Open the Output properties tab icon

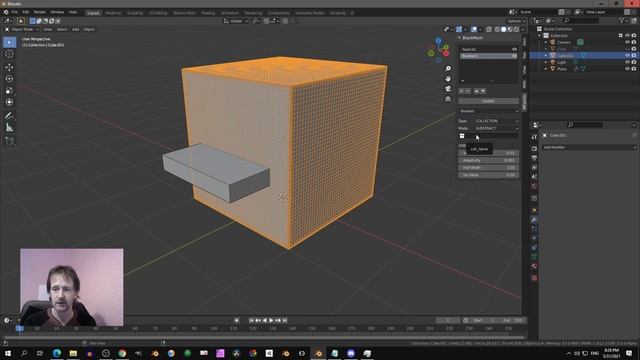pyautogui.click(x=534, y=158)
